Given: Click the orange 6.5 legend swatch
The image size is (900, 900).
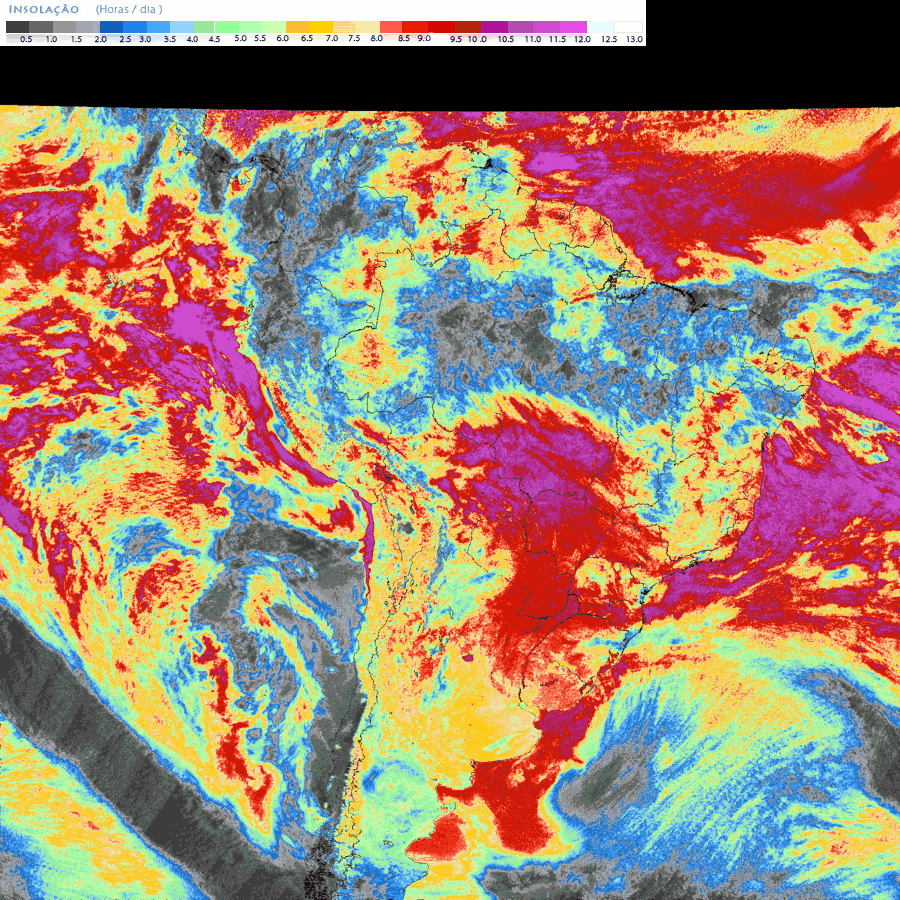Looking at the screenshot, I should (x=297, y=27).
